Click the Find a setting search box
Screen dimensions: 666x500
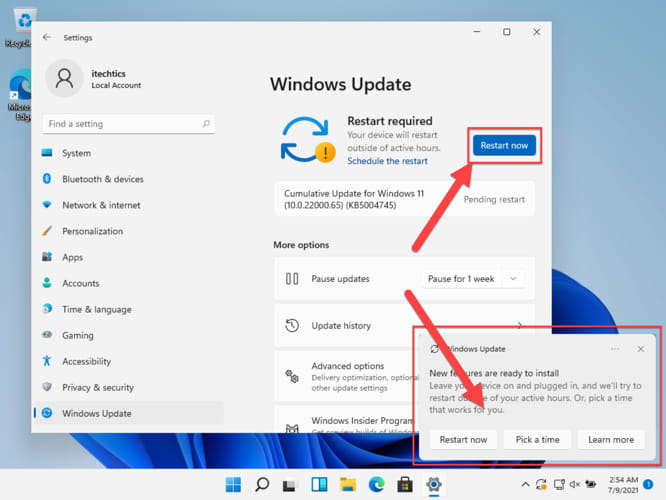click(x=129, y=124)
